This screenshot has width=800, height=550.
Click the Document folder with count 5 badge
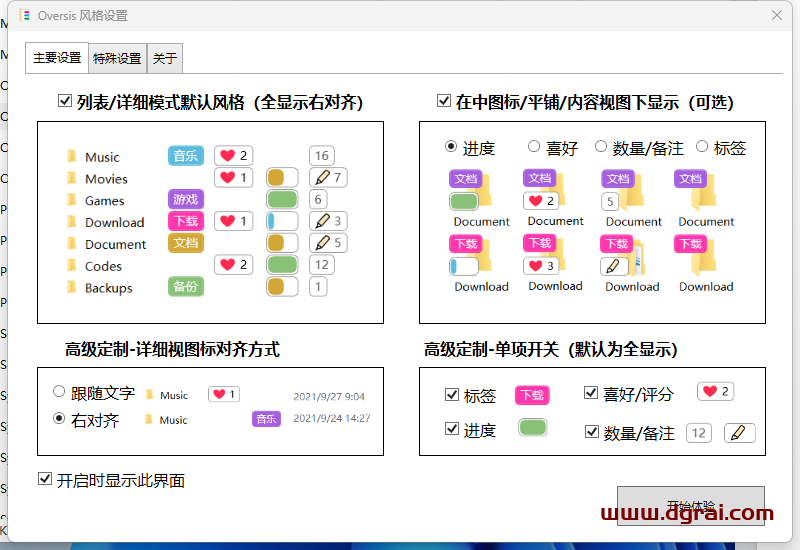pyautogui.click(x=622, y=190)
